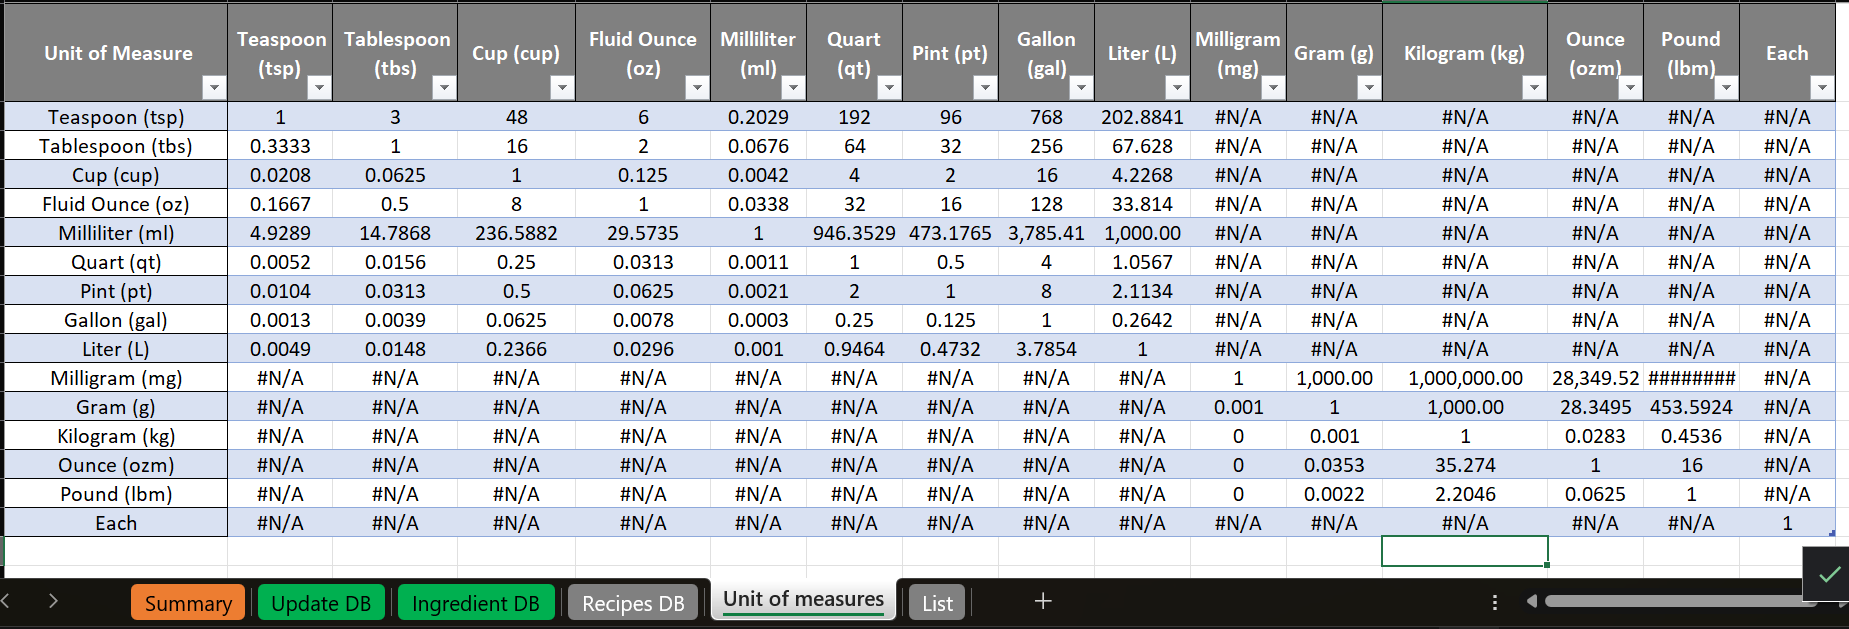Screen dimensions: 1849x629
Task: Click the horizontal scrollbar thumb
Action: point(1680,601)
